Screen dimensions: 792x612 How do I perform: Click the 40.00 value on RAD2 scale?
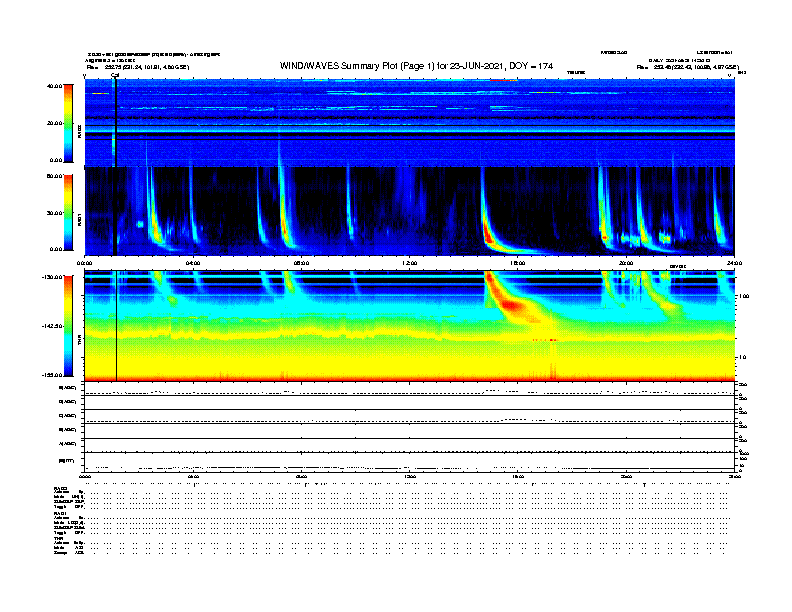coord(54,86)
